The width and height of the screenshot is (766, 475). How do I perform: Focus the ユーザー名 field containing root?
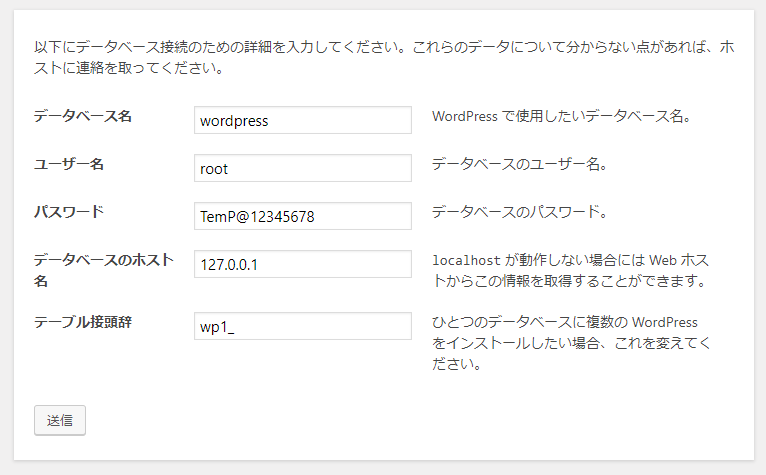pyautogui.click(x=302, y=168)
